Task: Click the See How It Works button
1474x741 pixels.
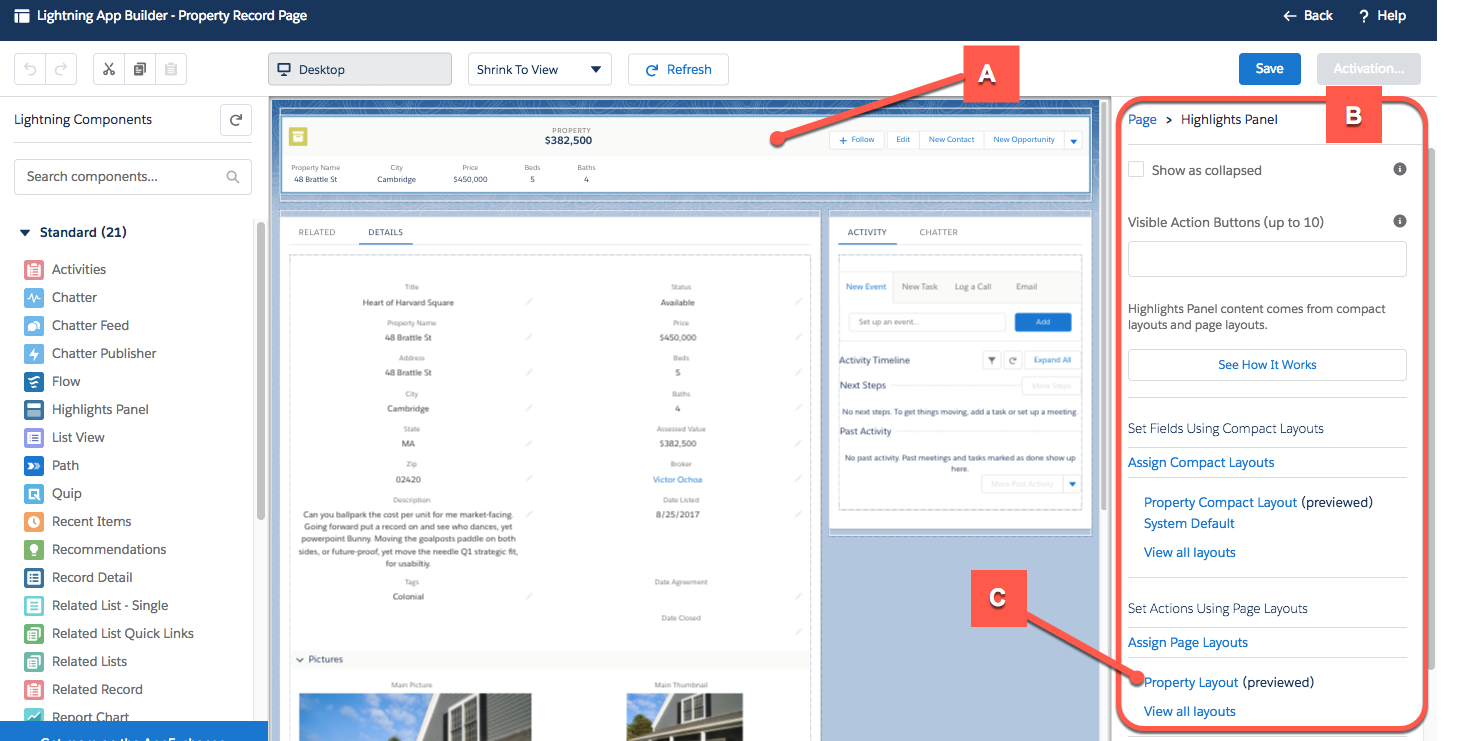Action: (1267, 365)
